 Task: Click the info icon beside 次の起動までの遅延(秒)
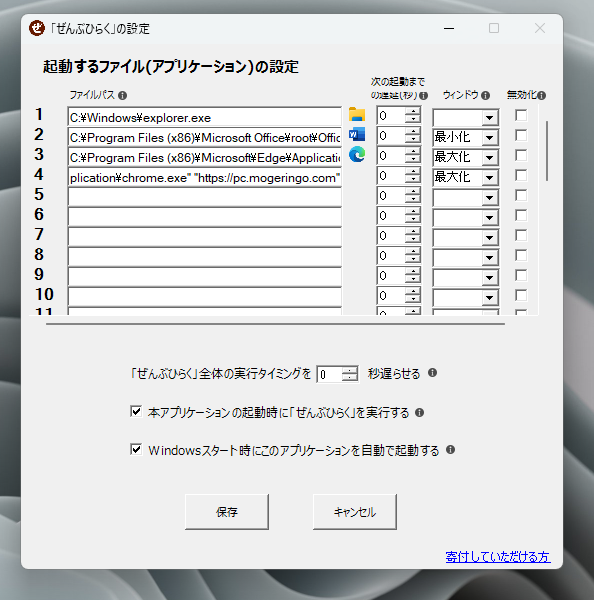[x=423, y=95]
